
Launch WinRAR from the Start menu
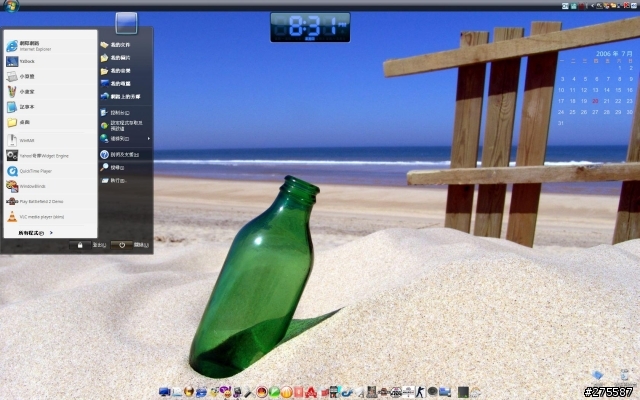[x=51, y=140]
